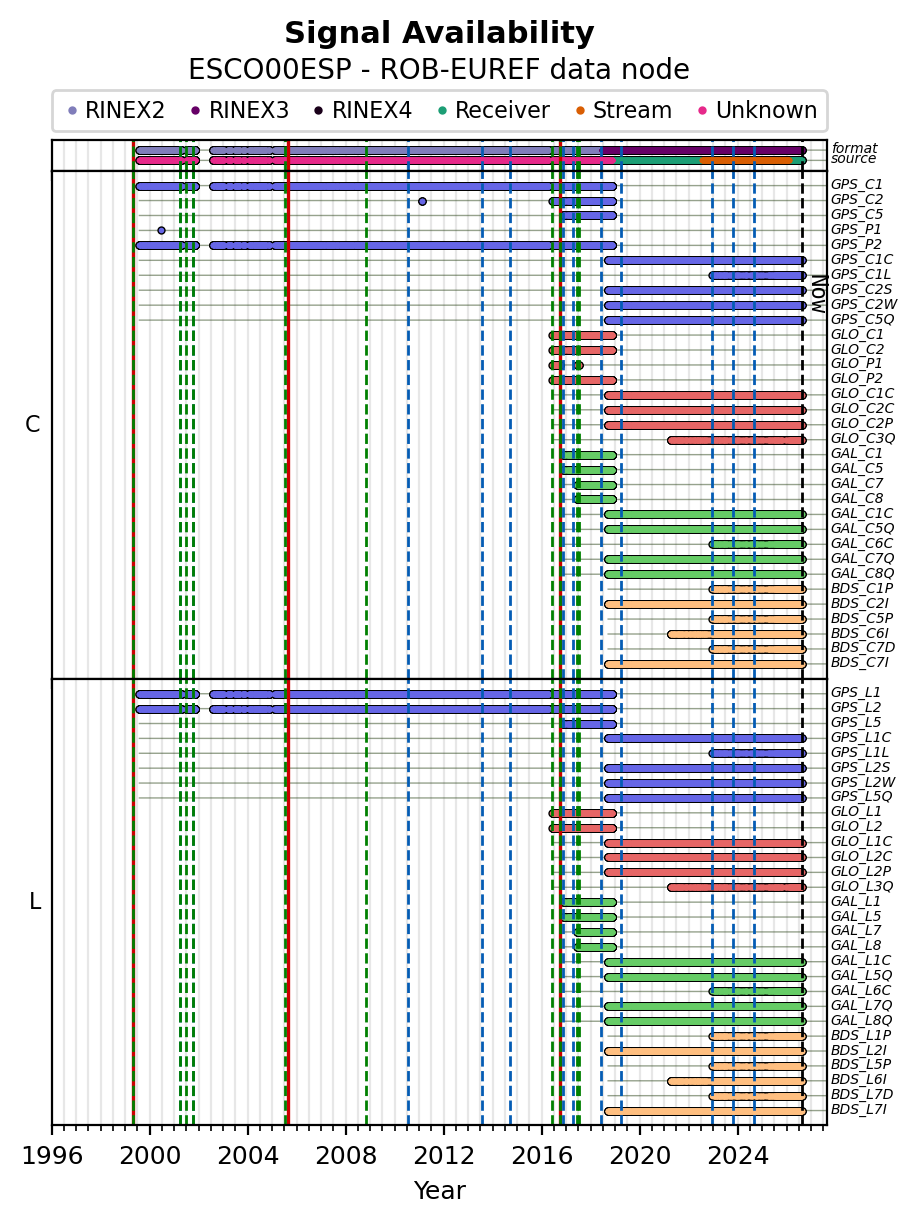Select the GLO_L2 row label
Screen dimensions: 918x1224
pyautogui.click(x=856, y=827)
